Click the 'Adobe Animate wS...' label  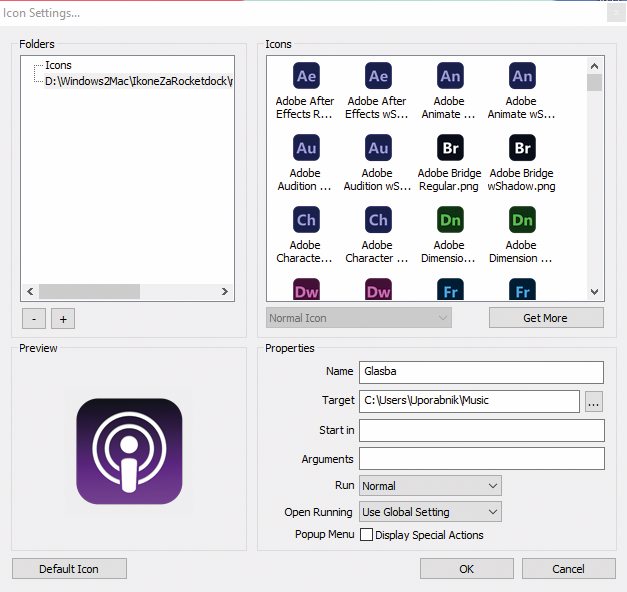click(521, 108)
